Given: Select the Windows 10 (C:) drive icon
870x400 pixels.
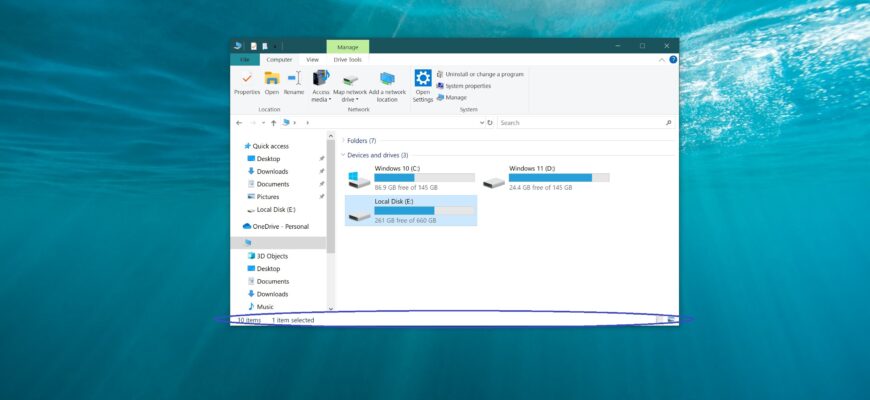Looking at the screenshot, I should [x=359, y=180].
